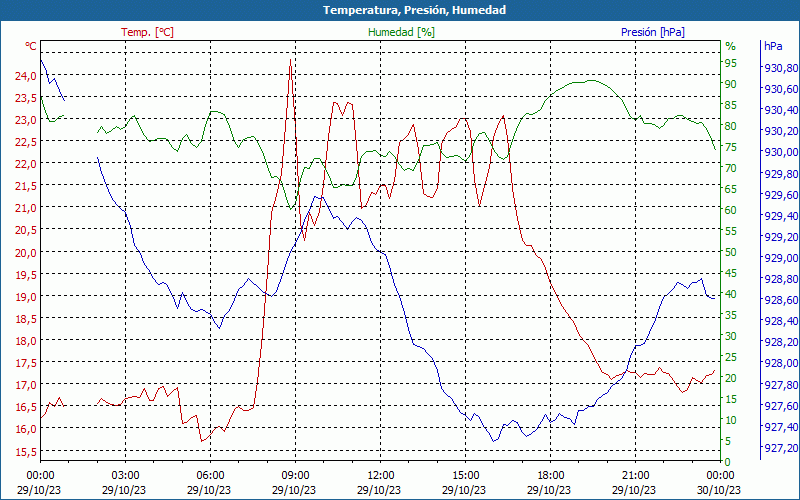Click the 23,0 temperature axis value
The height and width of the screenshot is (500, 800).
(26, 120)
